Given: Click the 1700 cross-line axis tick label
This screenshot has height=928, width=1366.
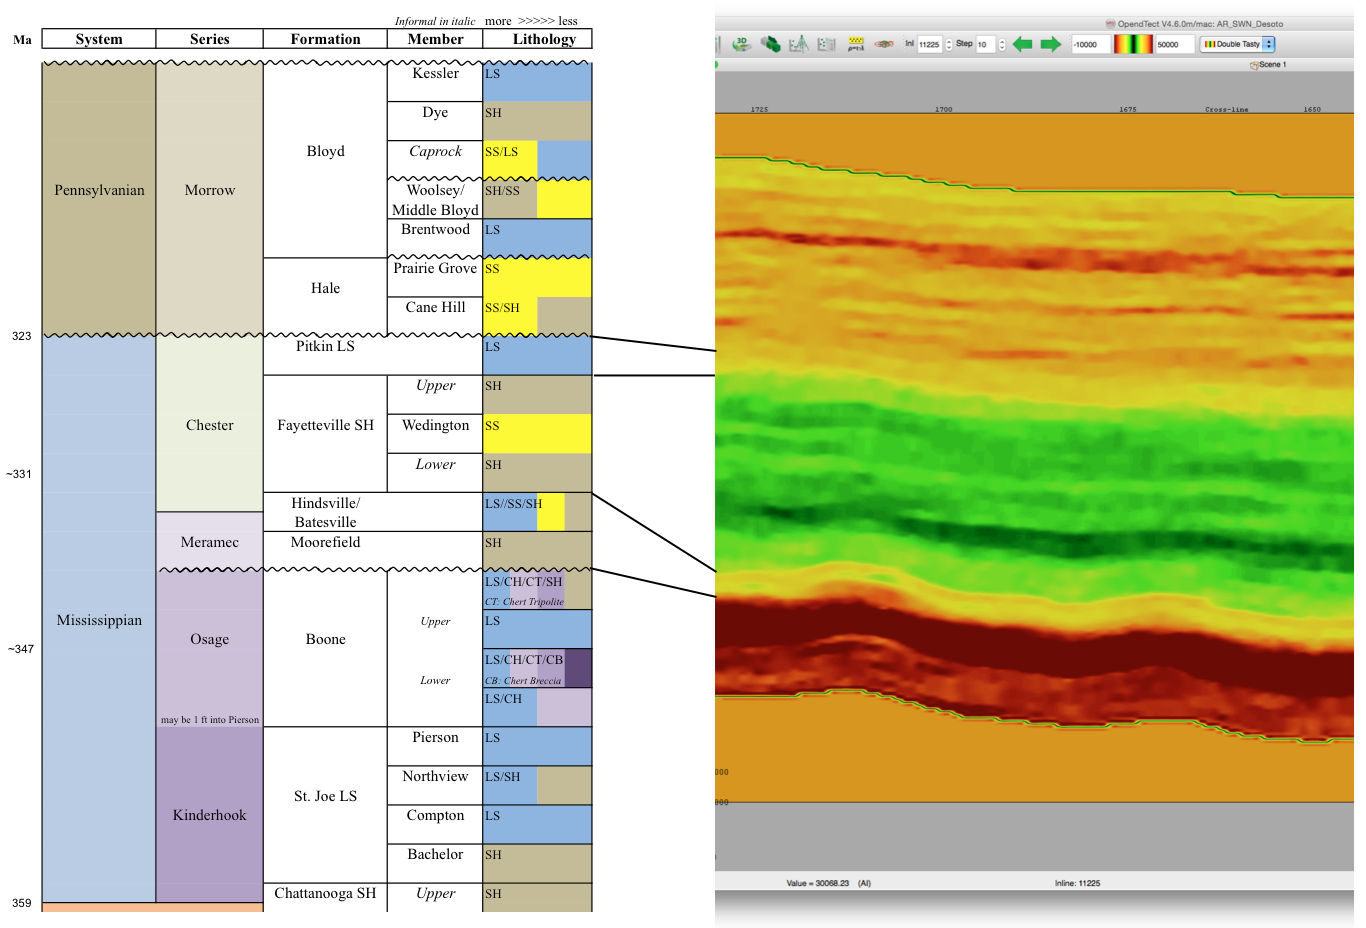Looking at the screenshot, I should pyautogui.click(x=943, y=109).
